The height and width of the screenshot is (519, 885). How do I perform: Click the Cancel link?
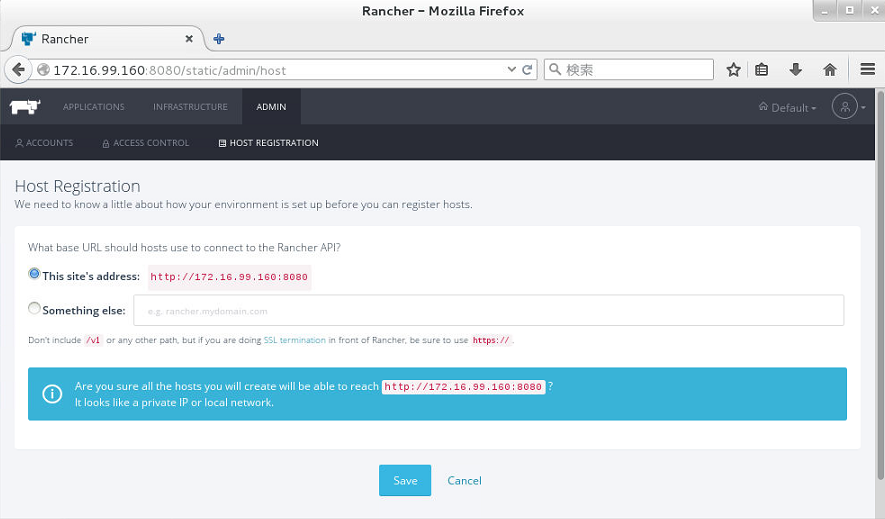[465, 481]
